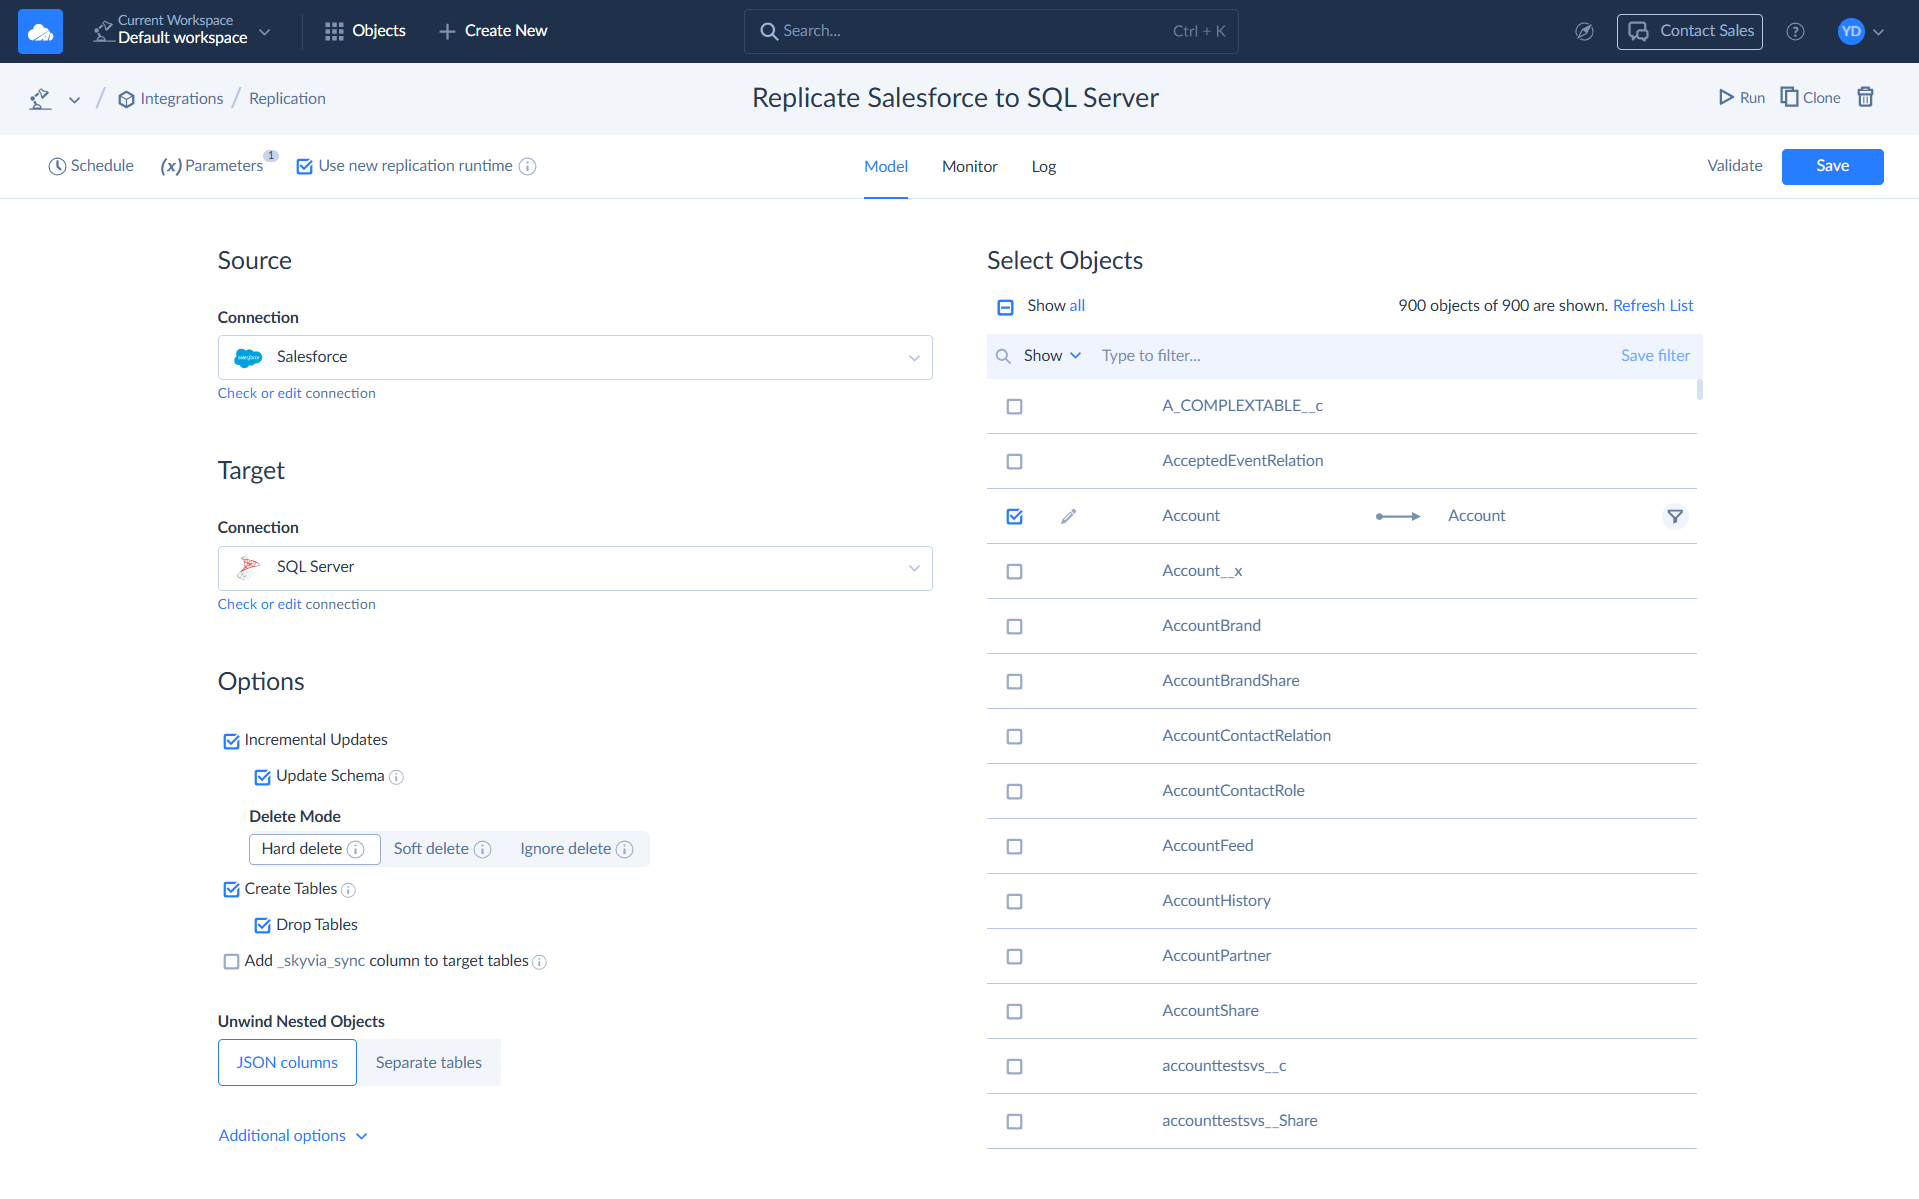The image size is (1919, 1199).
Task: Click the Create New plus icon
Action: coord(447,31)
